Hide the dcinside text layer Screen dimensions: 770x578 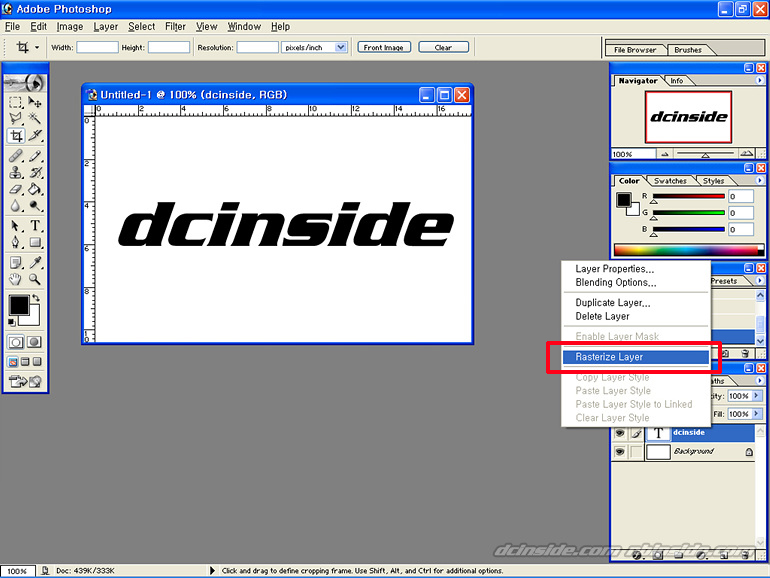[620, 433]
